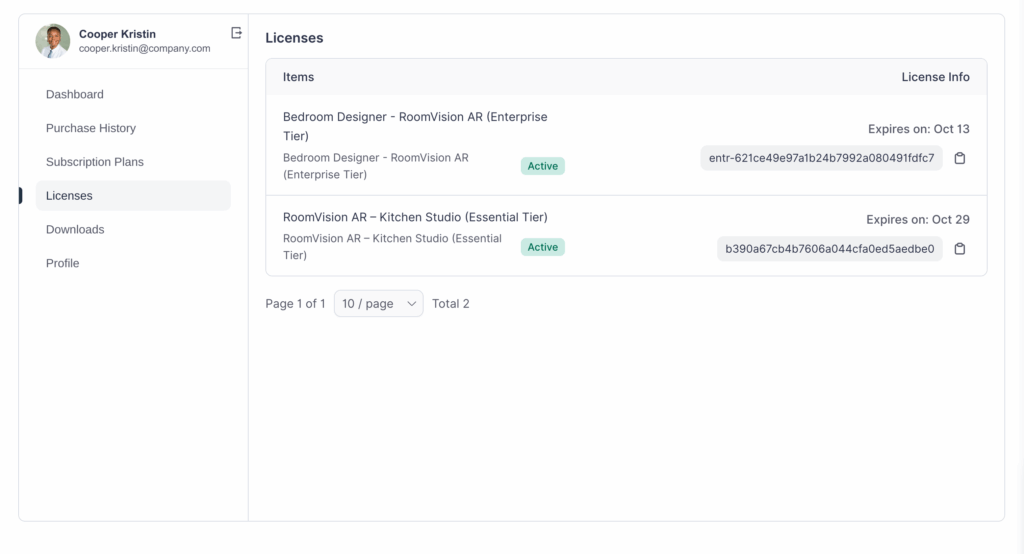Image resolution: width=1024 pixels, height=554 pixels.
Task: Navigate to Downloads section
Action: [75, 229]
